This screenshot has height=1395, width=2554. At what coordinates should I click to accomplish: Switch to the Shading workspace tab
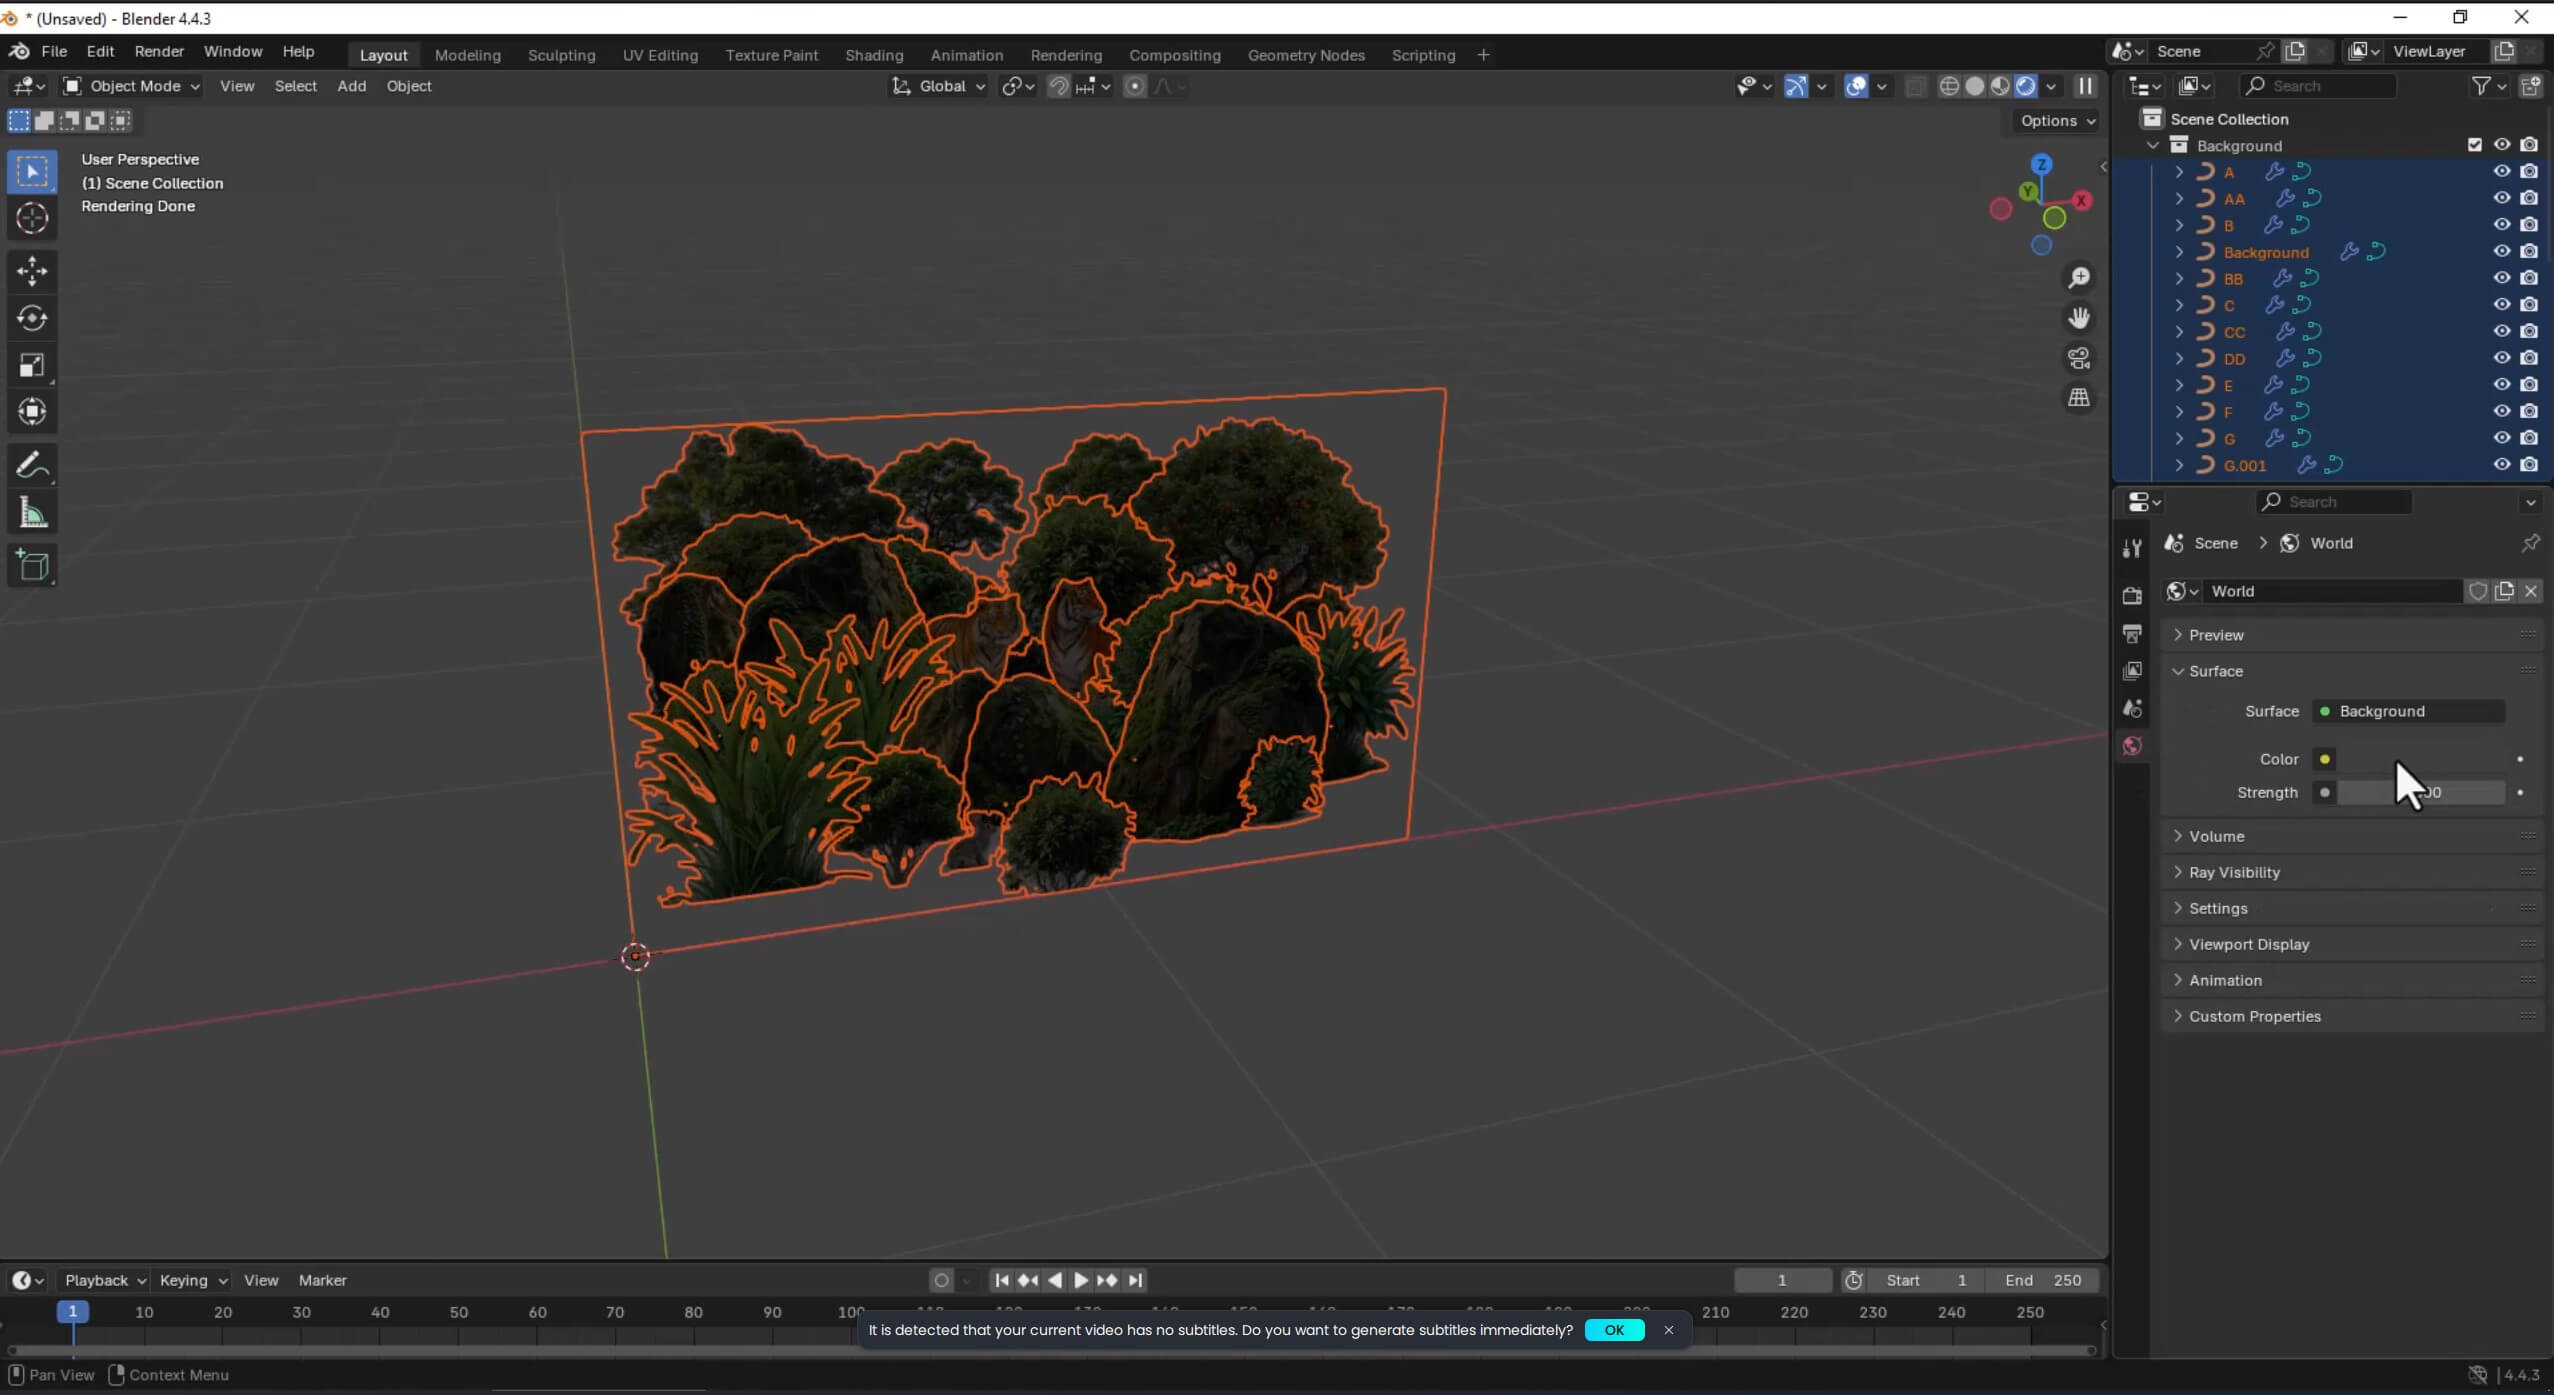pyautogui.click(x=874, y=55)
